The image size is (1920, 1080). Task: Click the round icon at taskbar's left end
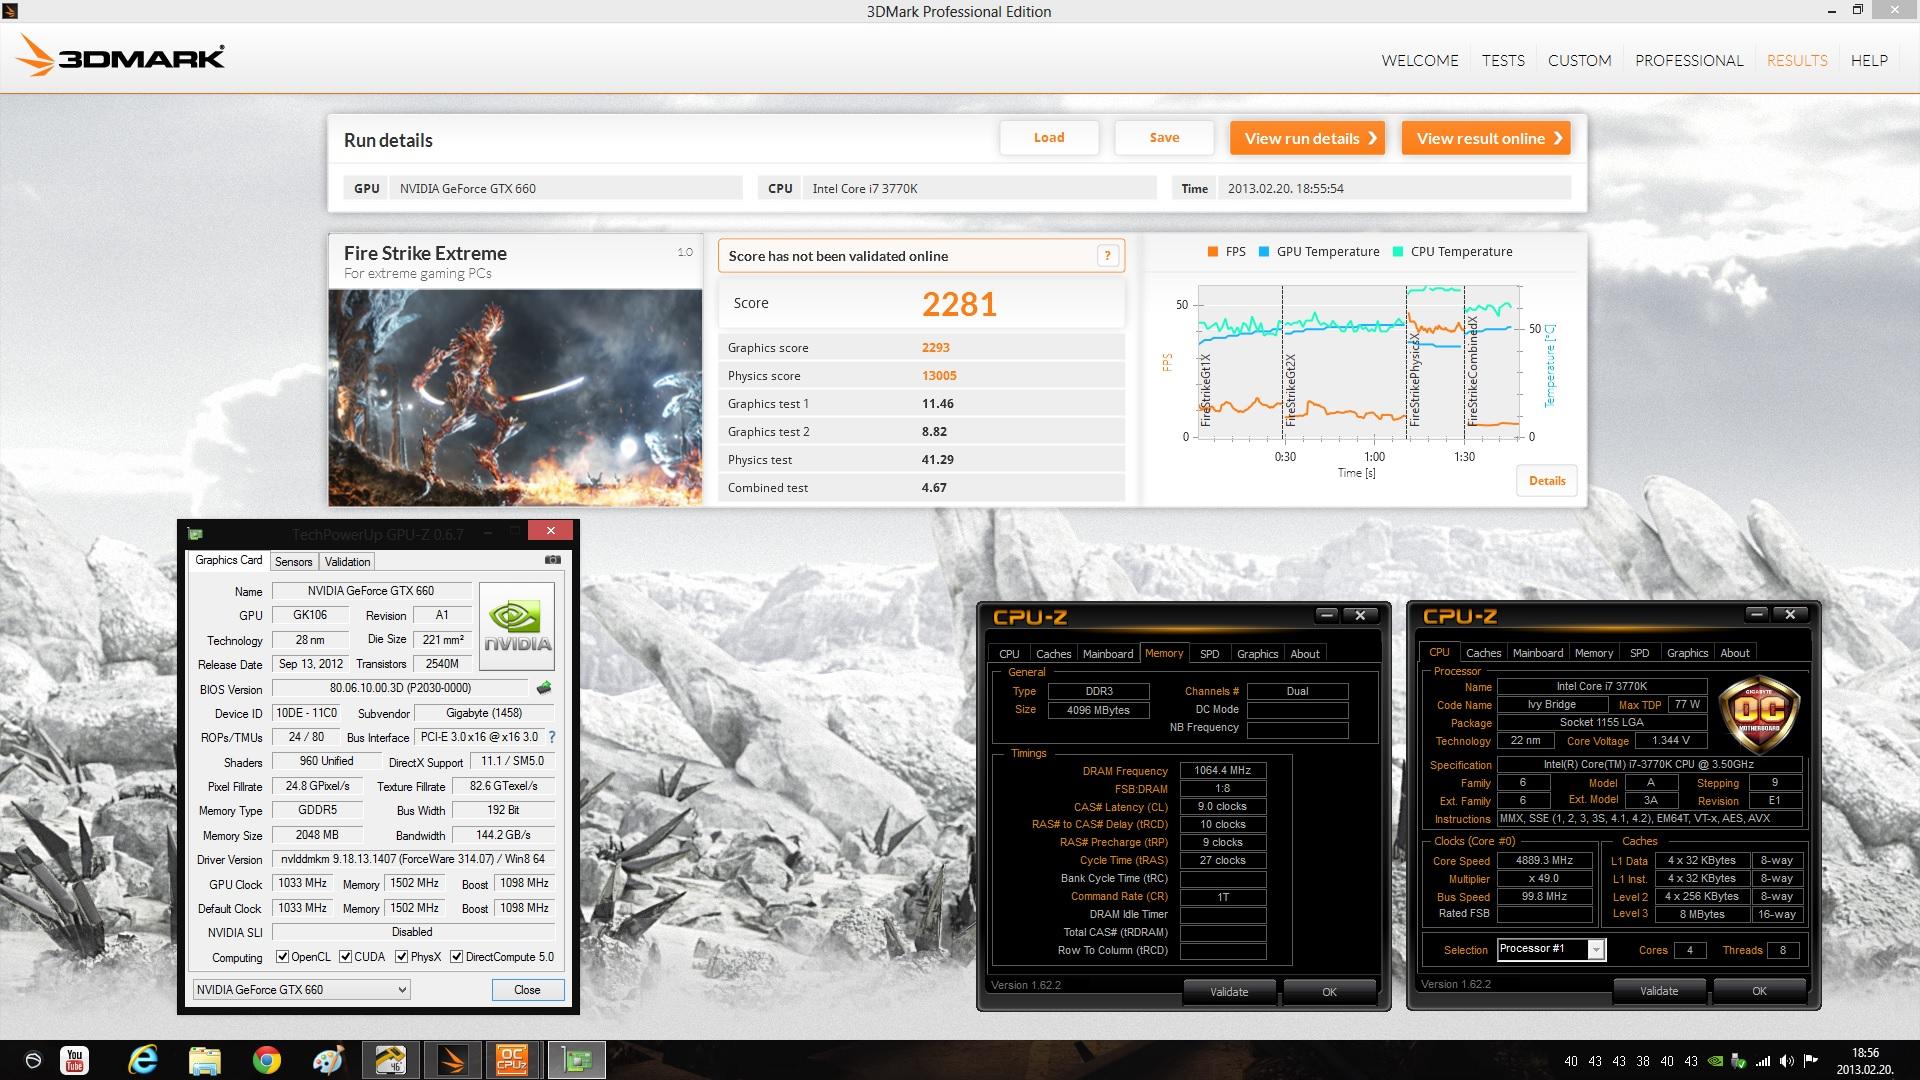click(x=33, y=1060)
